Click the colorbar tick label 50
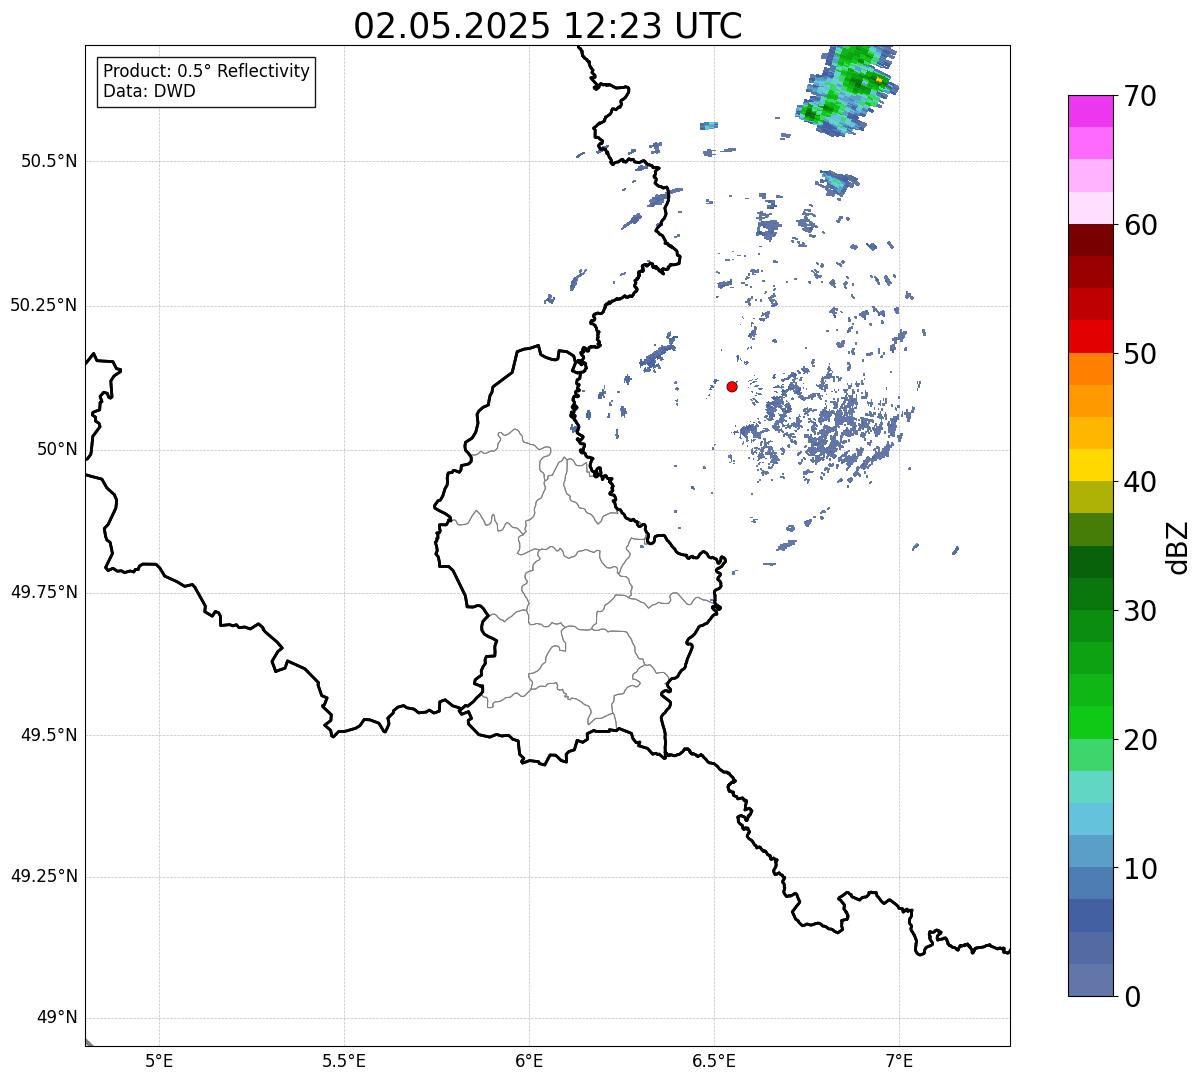This screenshot has height=1081, width=1202. (1140, 353)
